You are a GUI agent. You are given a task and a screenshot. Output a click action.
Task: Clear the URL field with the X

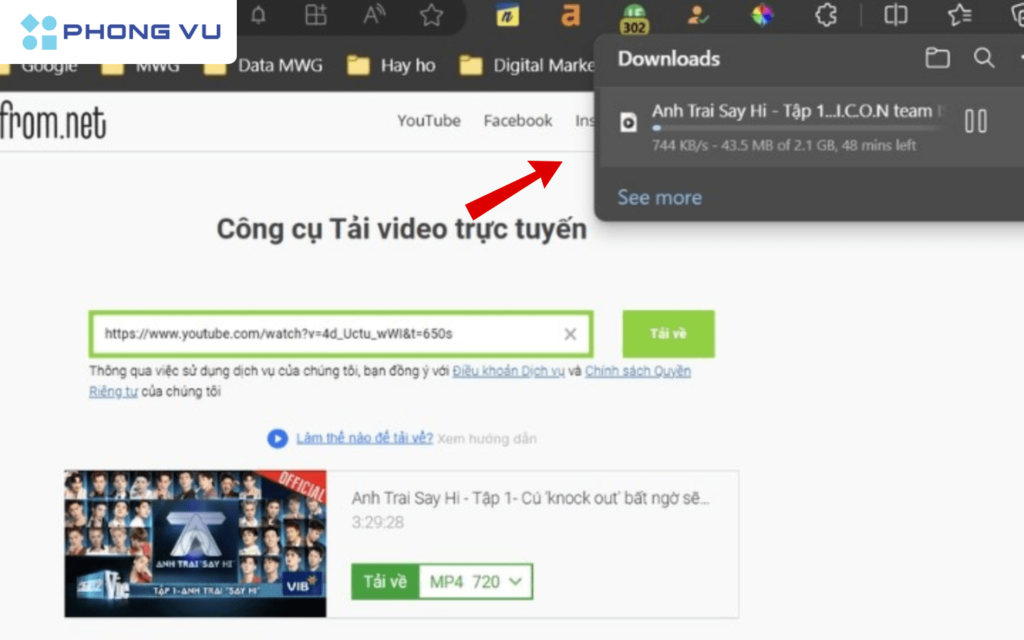pos(570,334)
